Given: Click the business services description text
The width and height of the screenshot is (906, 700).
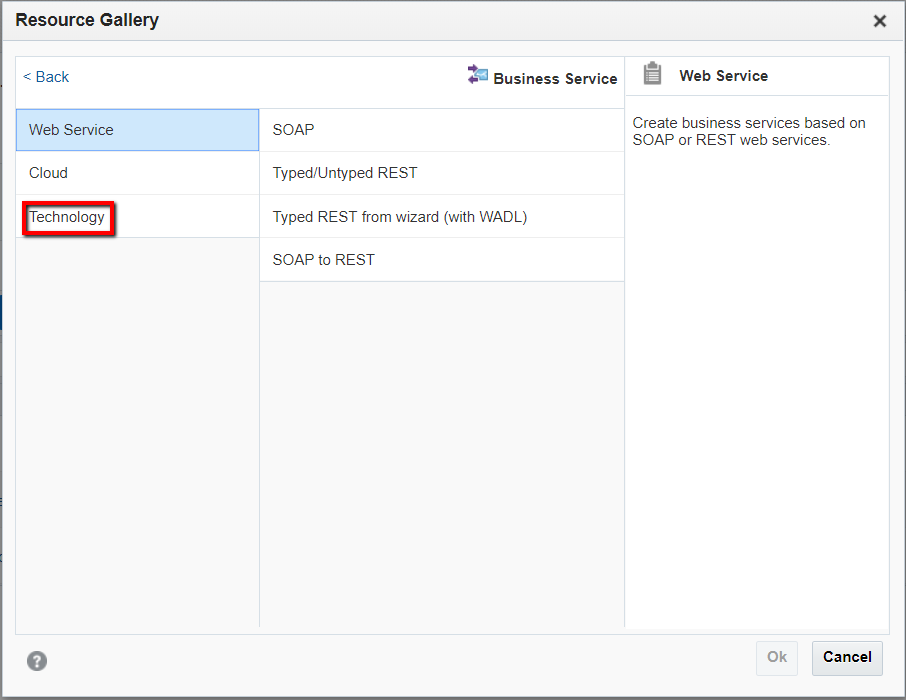Looking at the screenshot, I should point(749,132).
